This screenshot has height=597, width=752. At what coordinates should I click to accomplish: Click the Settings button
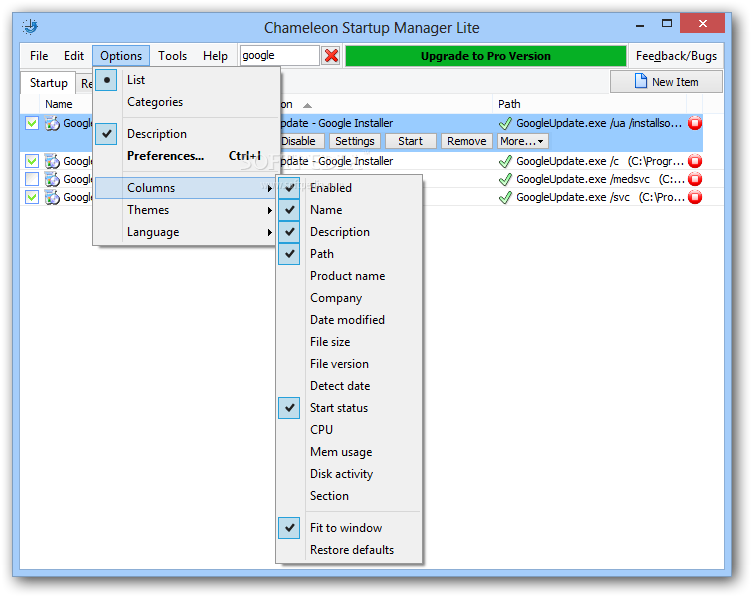(x=355, y=141)
